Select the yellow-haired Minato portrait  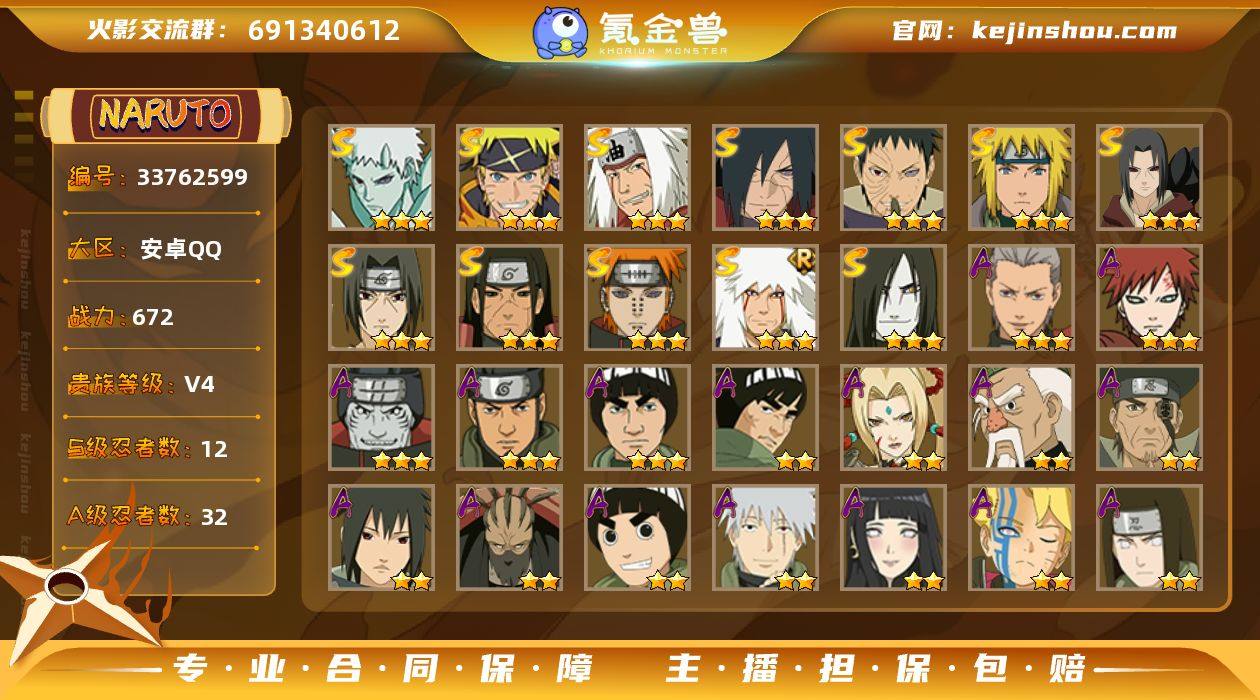[1022, 177]
